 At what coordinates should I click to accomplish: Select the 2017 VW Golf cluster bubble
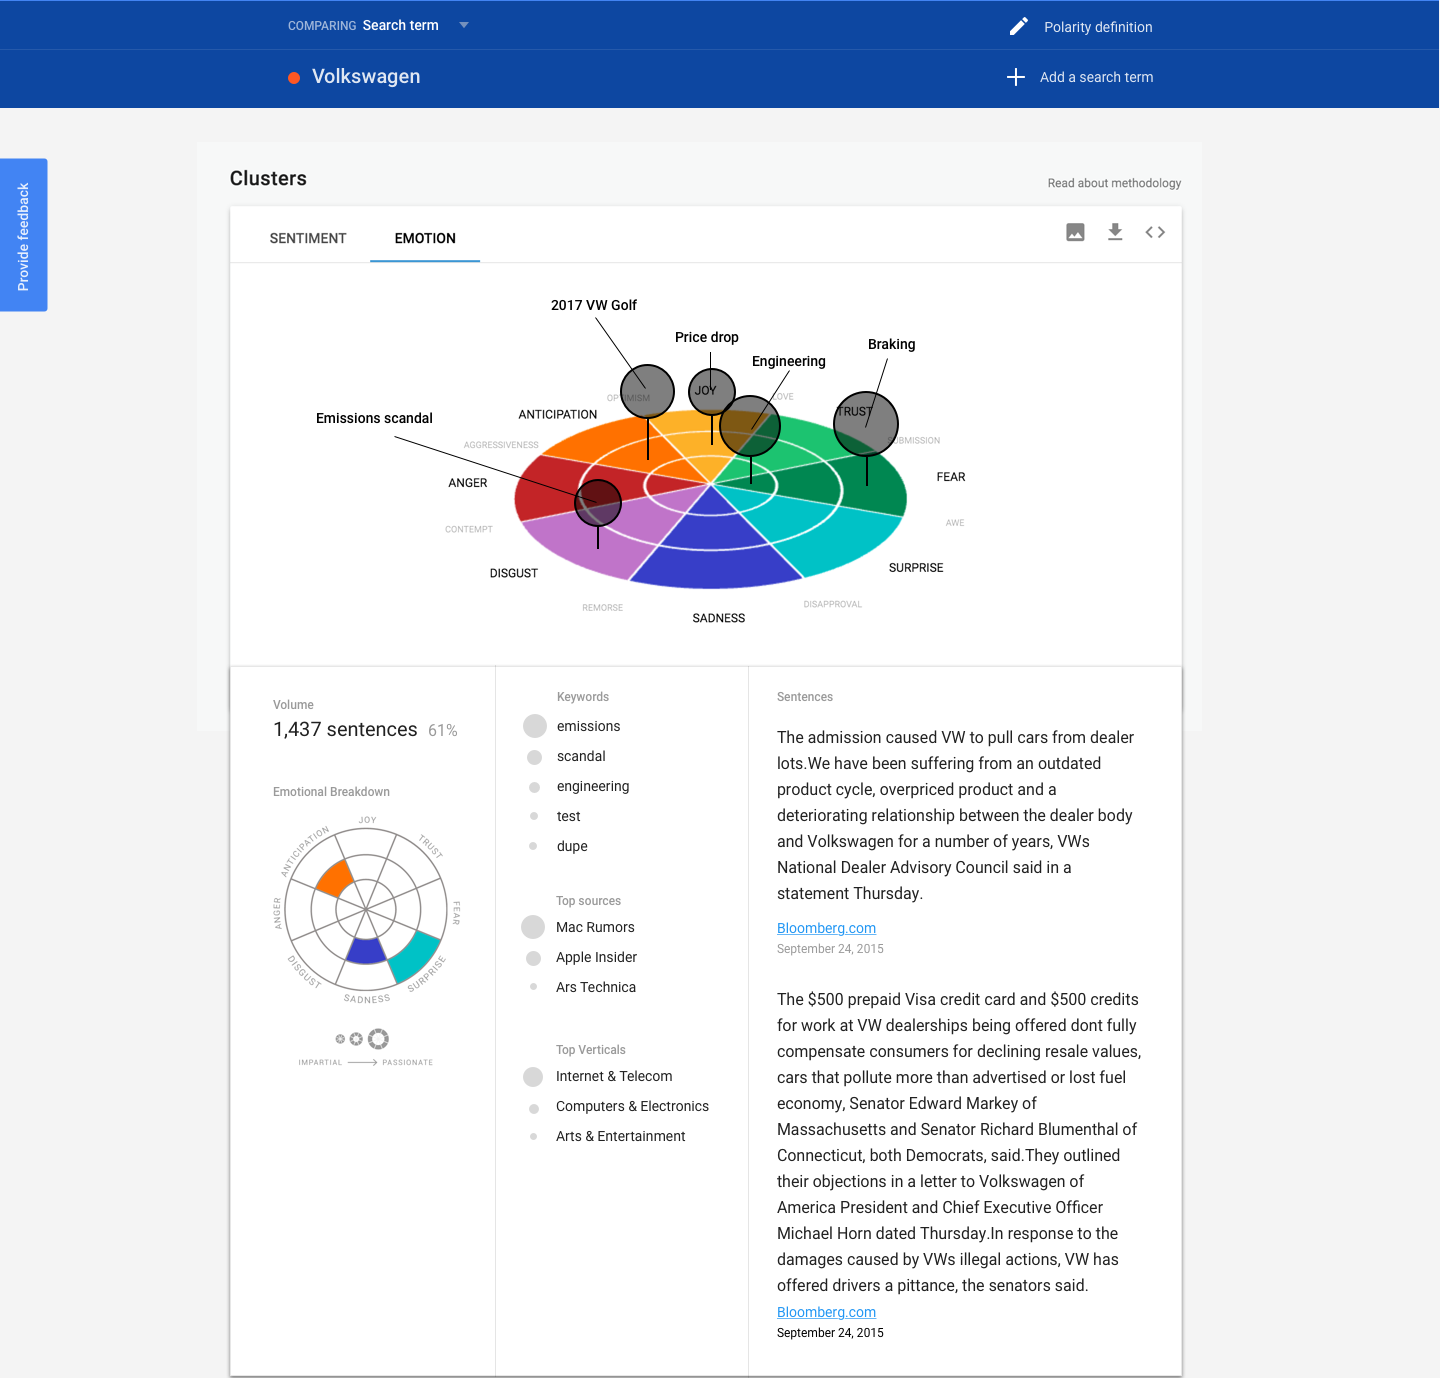tap(647, 391)
